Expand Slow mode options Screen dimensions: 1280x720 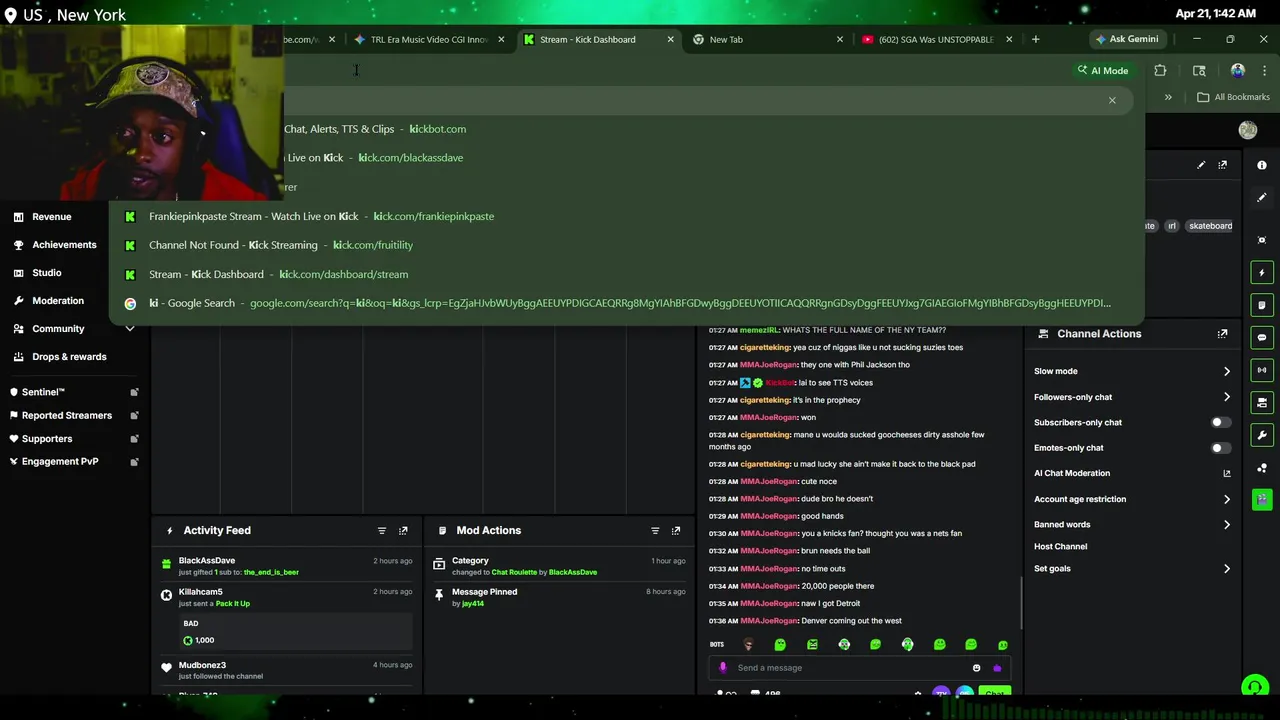(x=1227, y=371)
